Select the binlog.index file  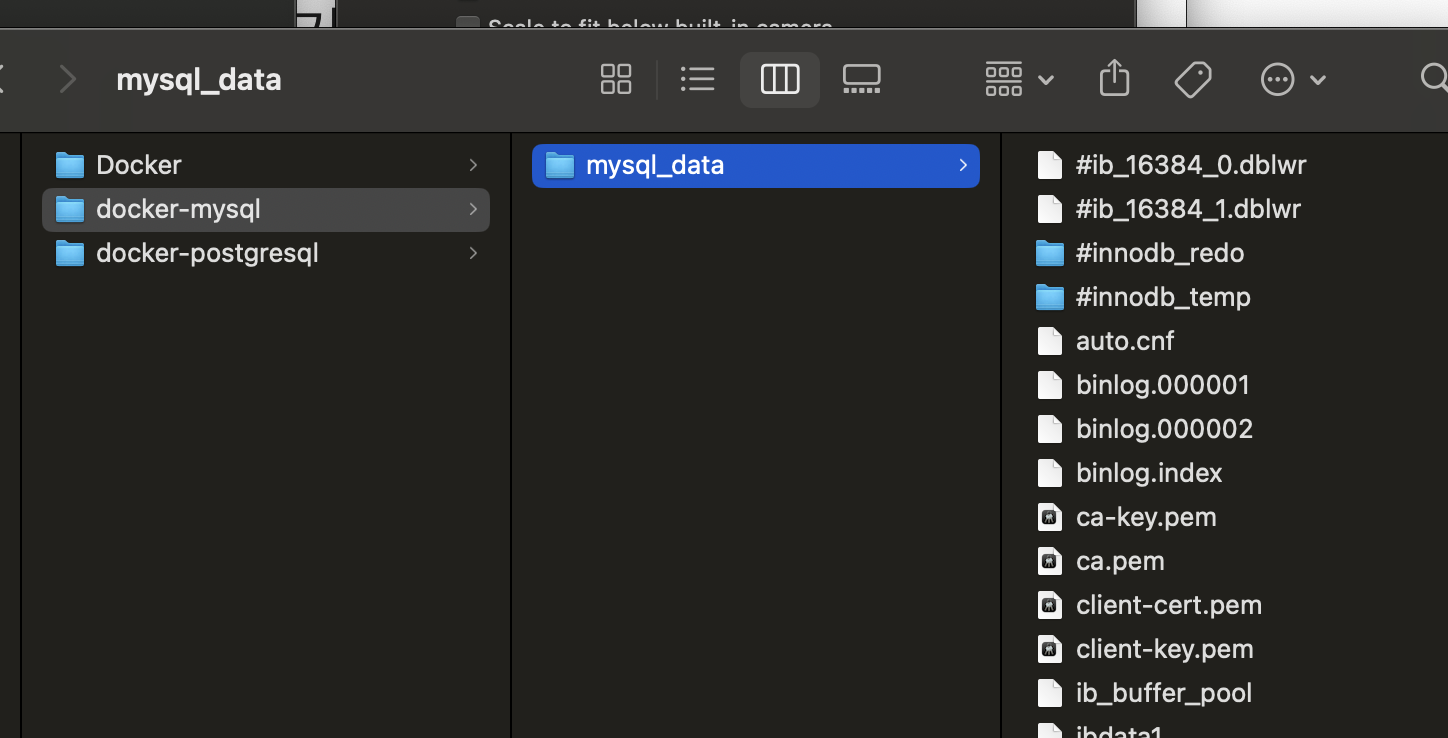tap(1149, 473)
